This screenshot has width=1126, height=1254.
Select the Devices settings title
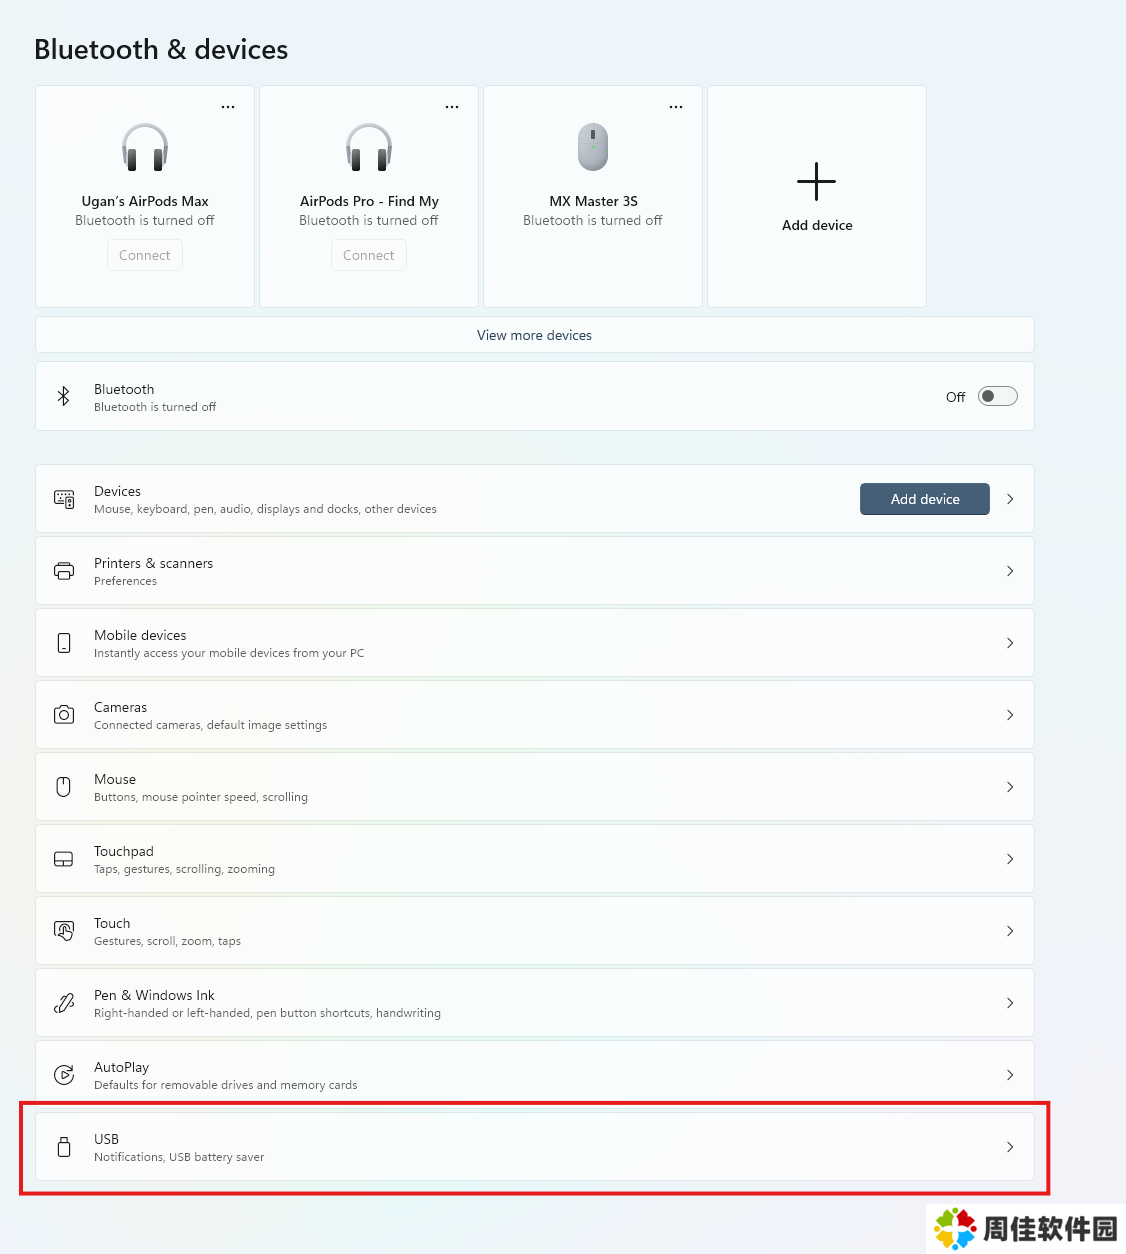pyautogui.click(x=117, y=491)
